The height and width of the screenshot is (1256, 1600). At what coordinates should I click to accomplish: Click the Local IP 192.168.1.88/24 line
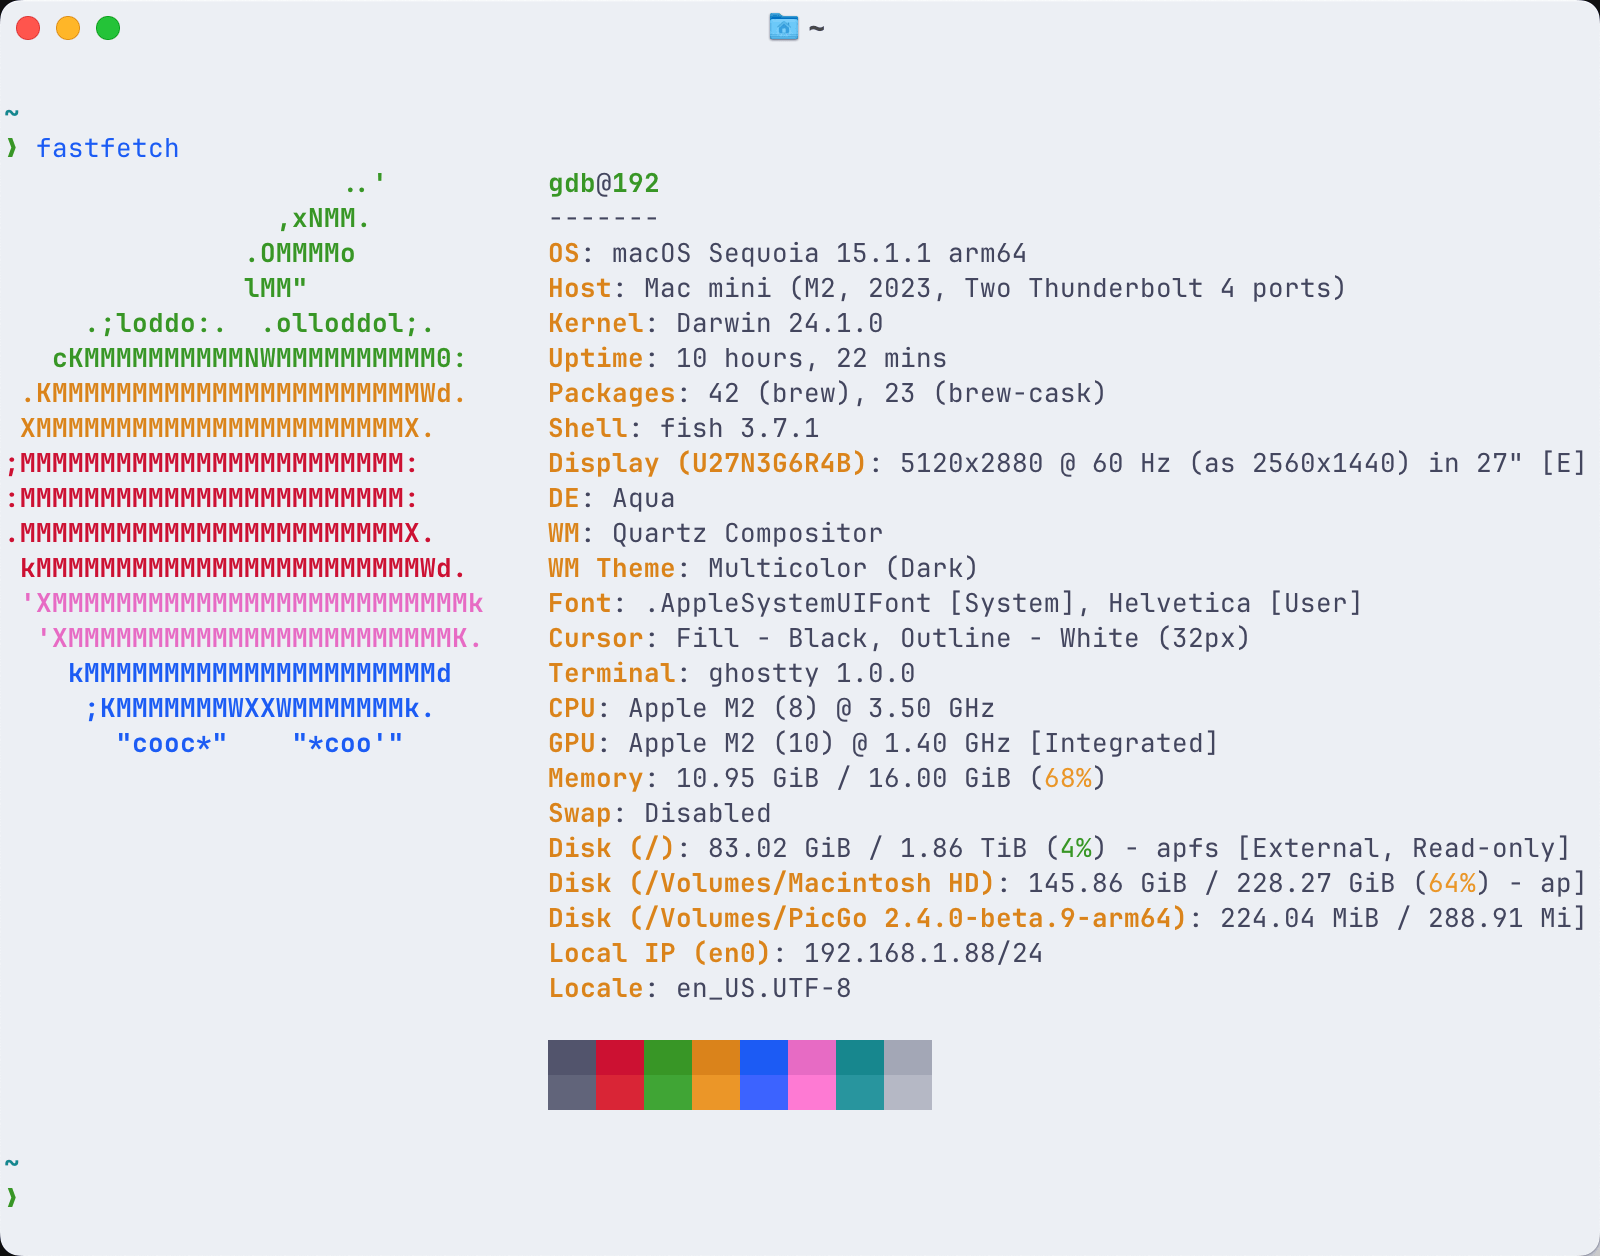[x=796, y=953]
